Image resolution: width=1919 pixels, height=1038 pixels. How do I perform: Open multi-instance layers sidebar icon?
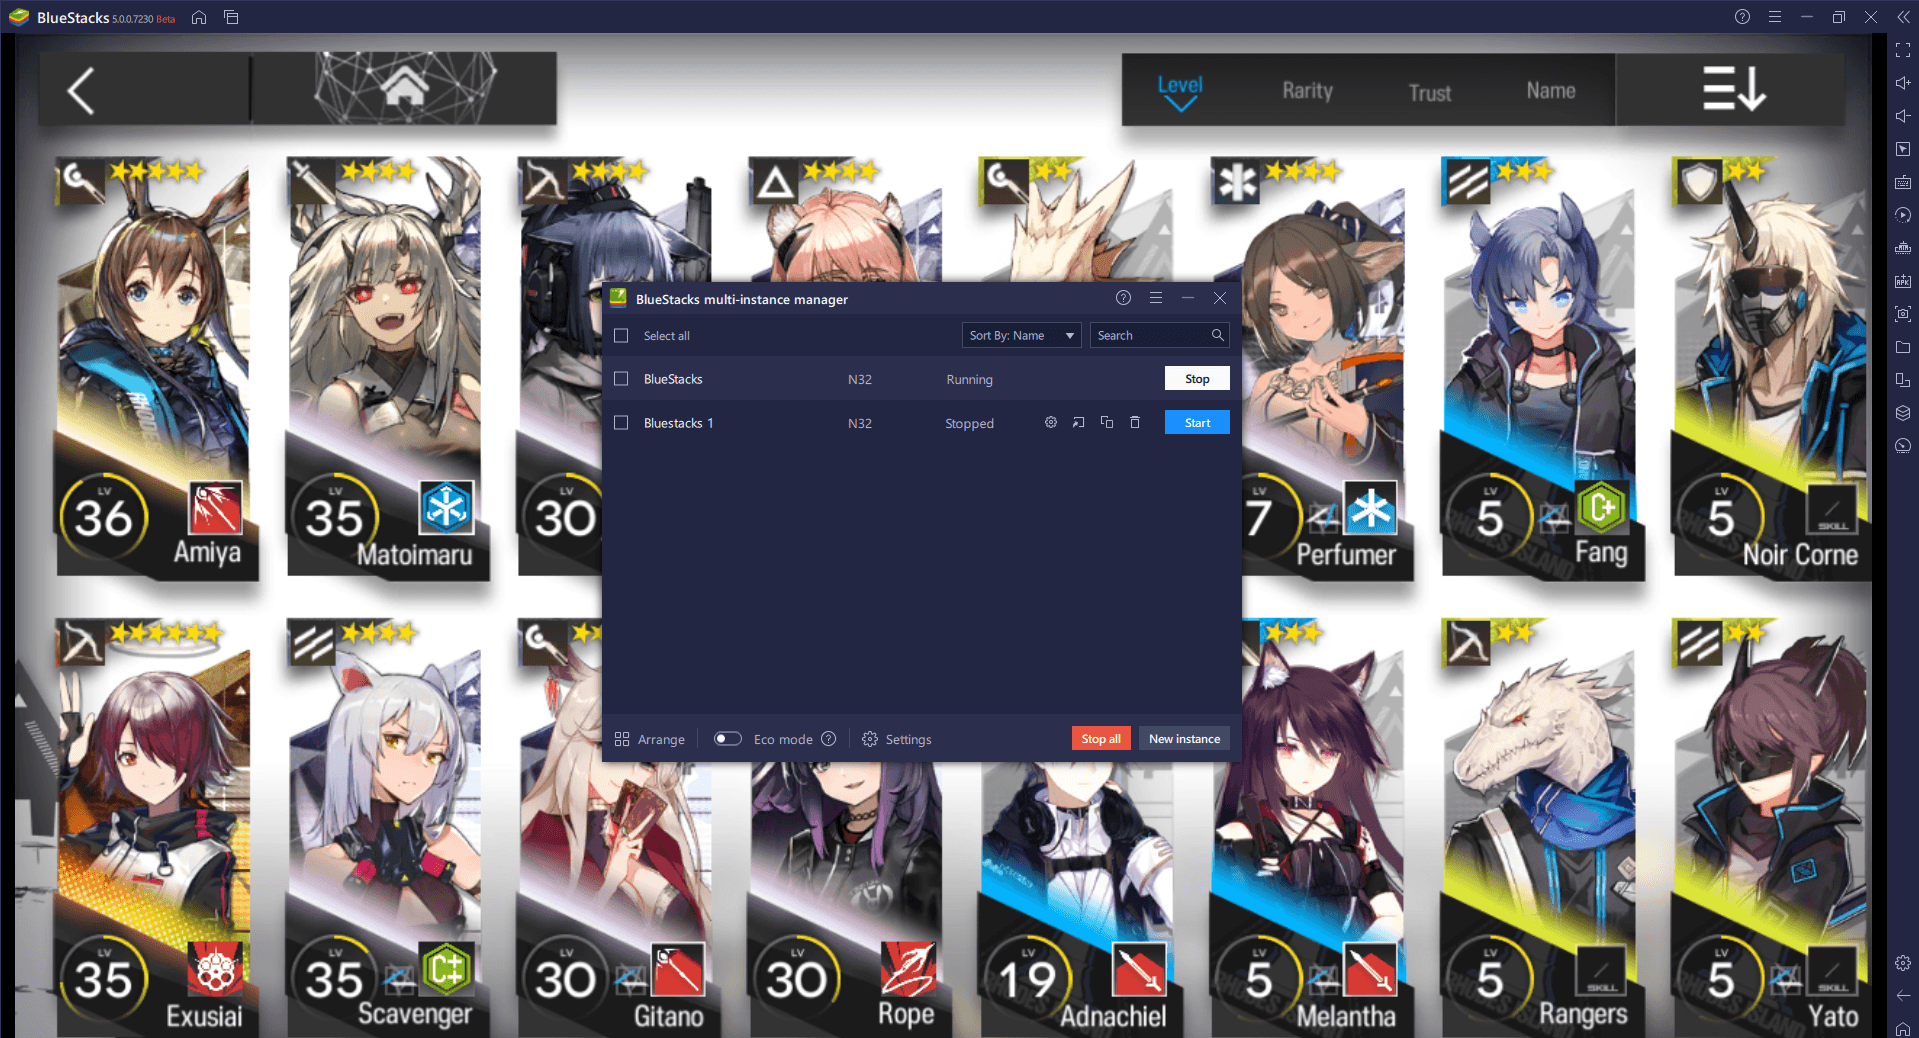[x=1903, y=413]
